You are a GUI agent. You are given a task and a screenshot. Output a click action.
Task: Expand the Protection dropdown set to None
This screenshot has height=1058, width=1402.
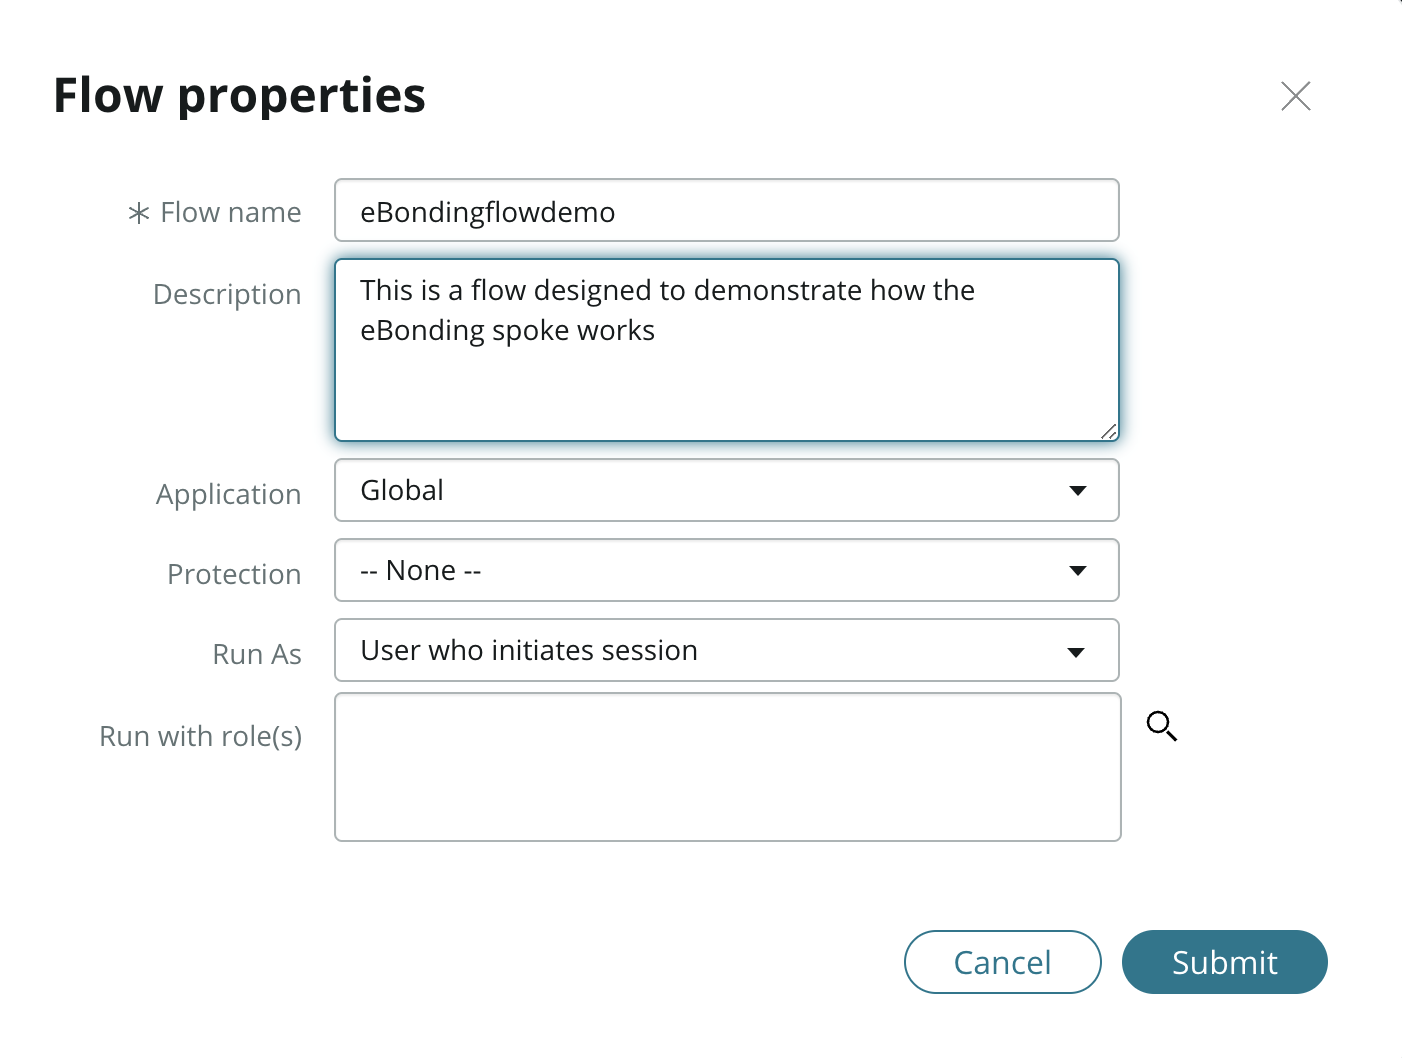726,570
